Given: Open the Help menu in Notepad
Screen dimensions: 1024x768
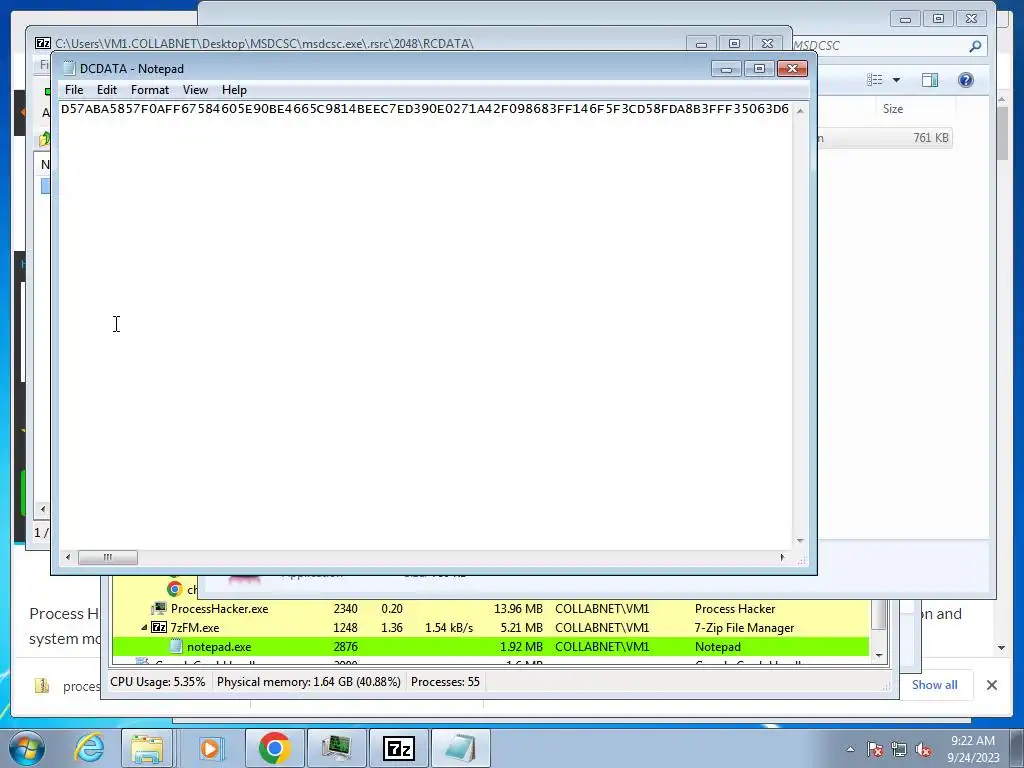Looking at the screenshot, I should pos(234,90).
